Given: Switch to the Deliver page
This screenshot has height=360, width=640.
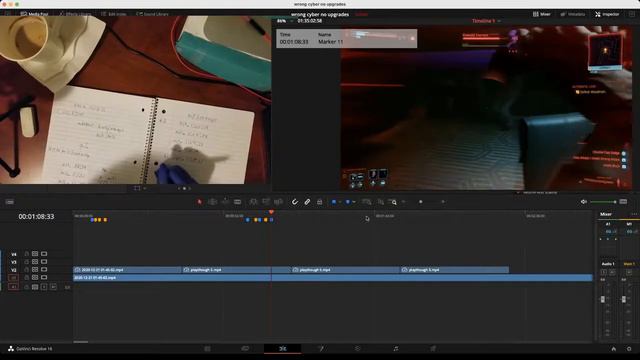Looking at the screenshot, I should [433, 349].
